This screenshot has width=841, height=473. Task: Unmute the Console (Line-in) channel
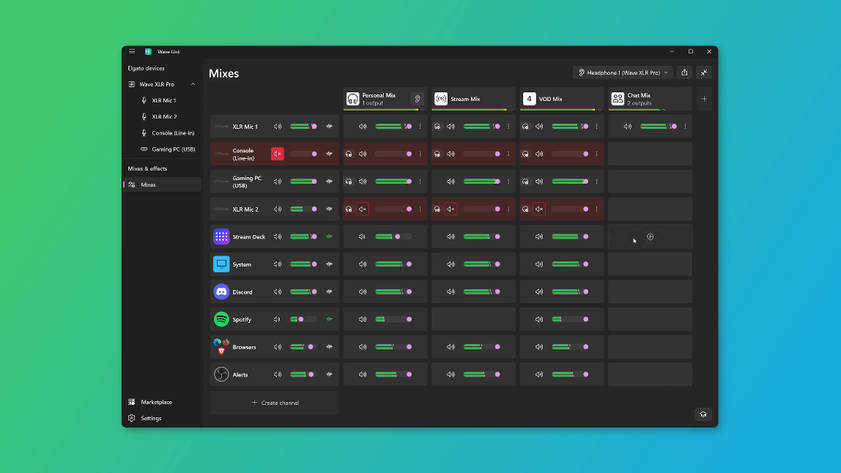pyautogui.click(x=277, y=154)
